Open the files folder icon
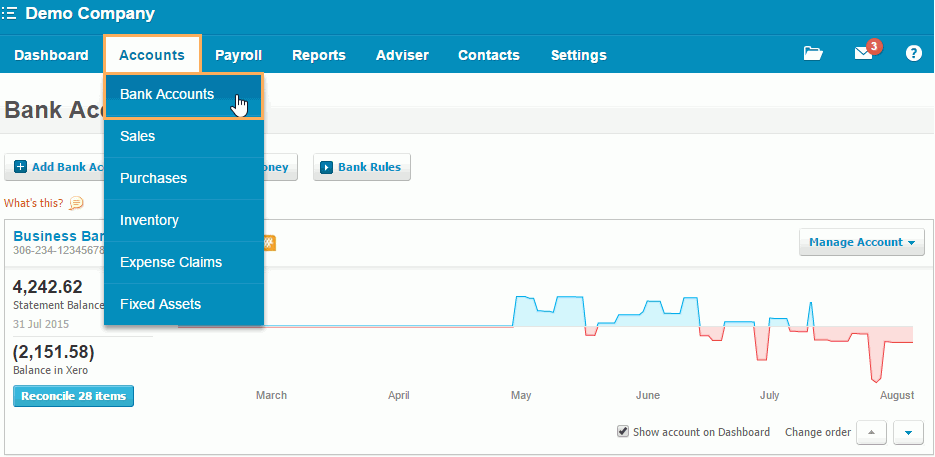 [813, 54]
